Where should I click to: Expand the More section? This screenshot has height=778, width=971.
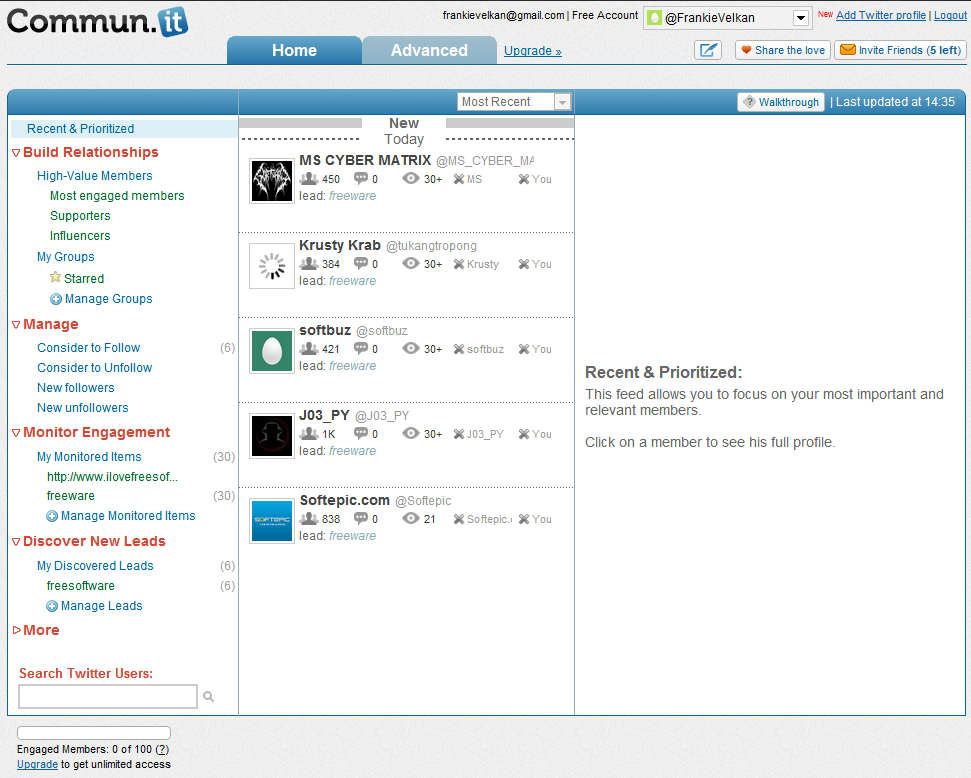16,630
